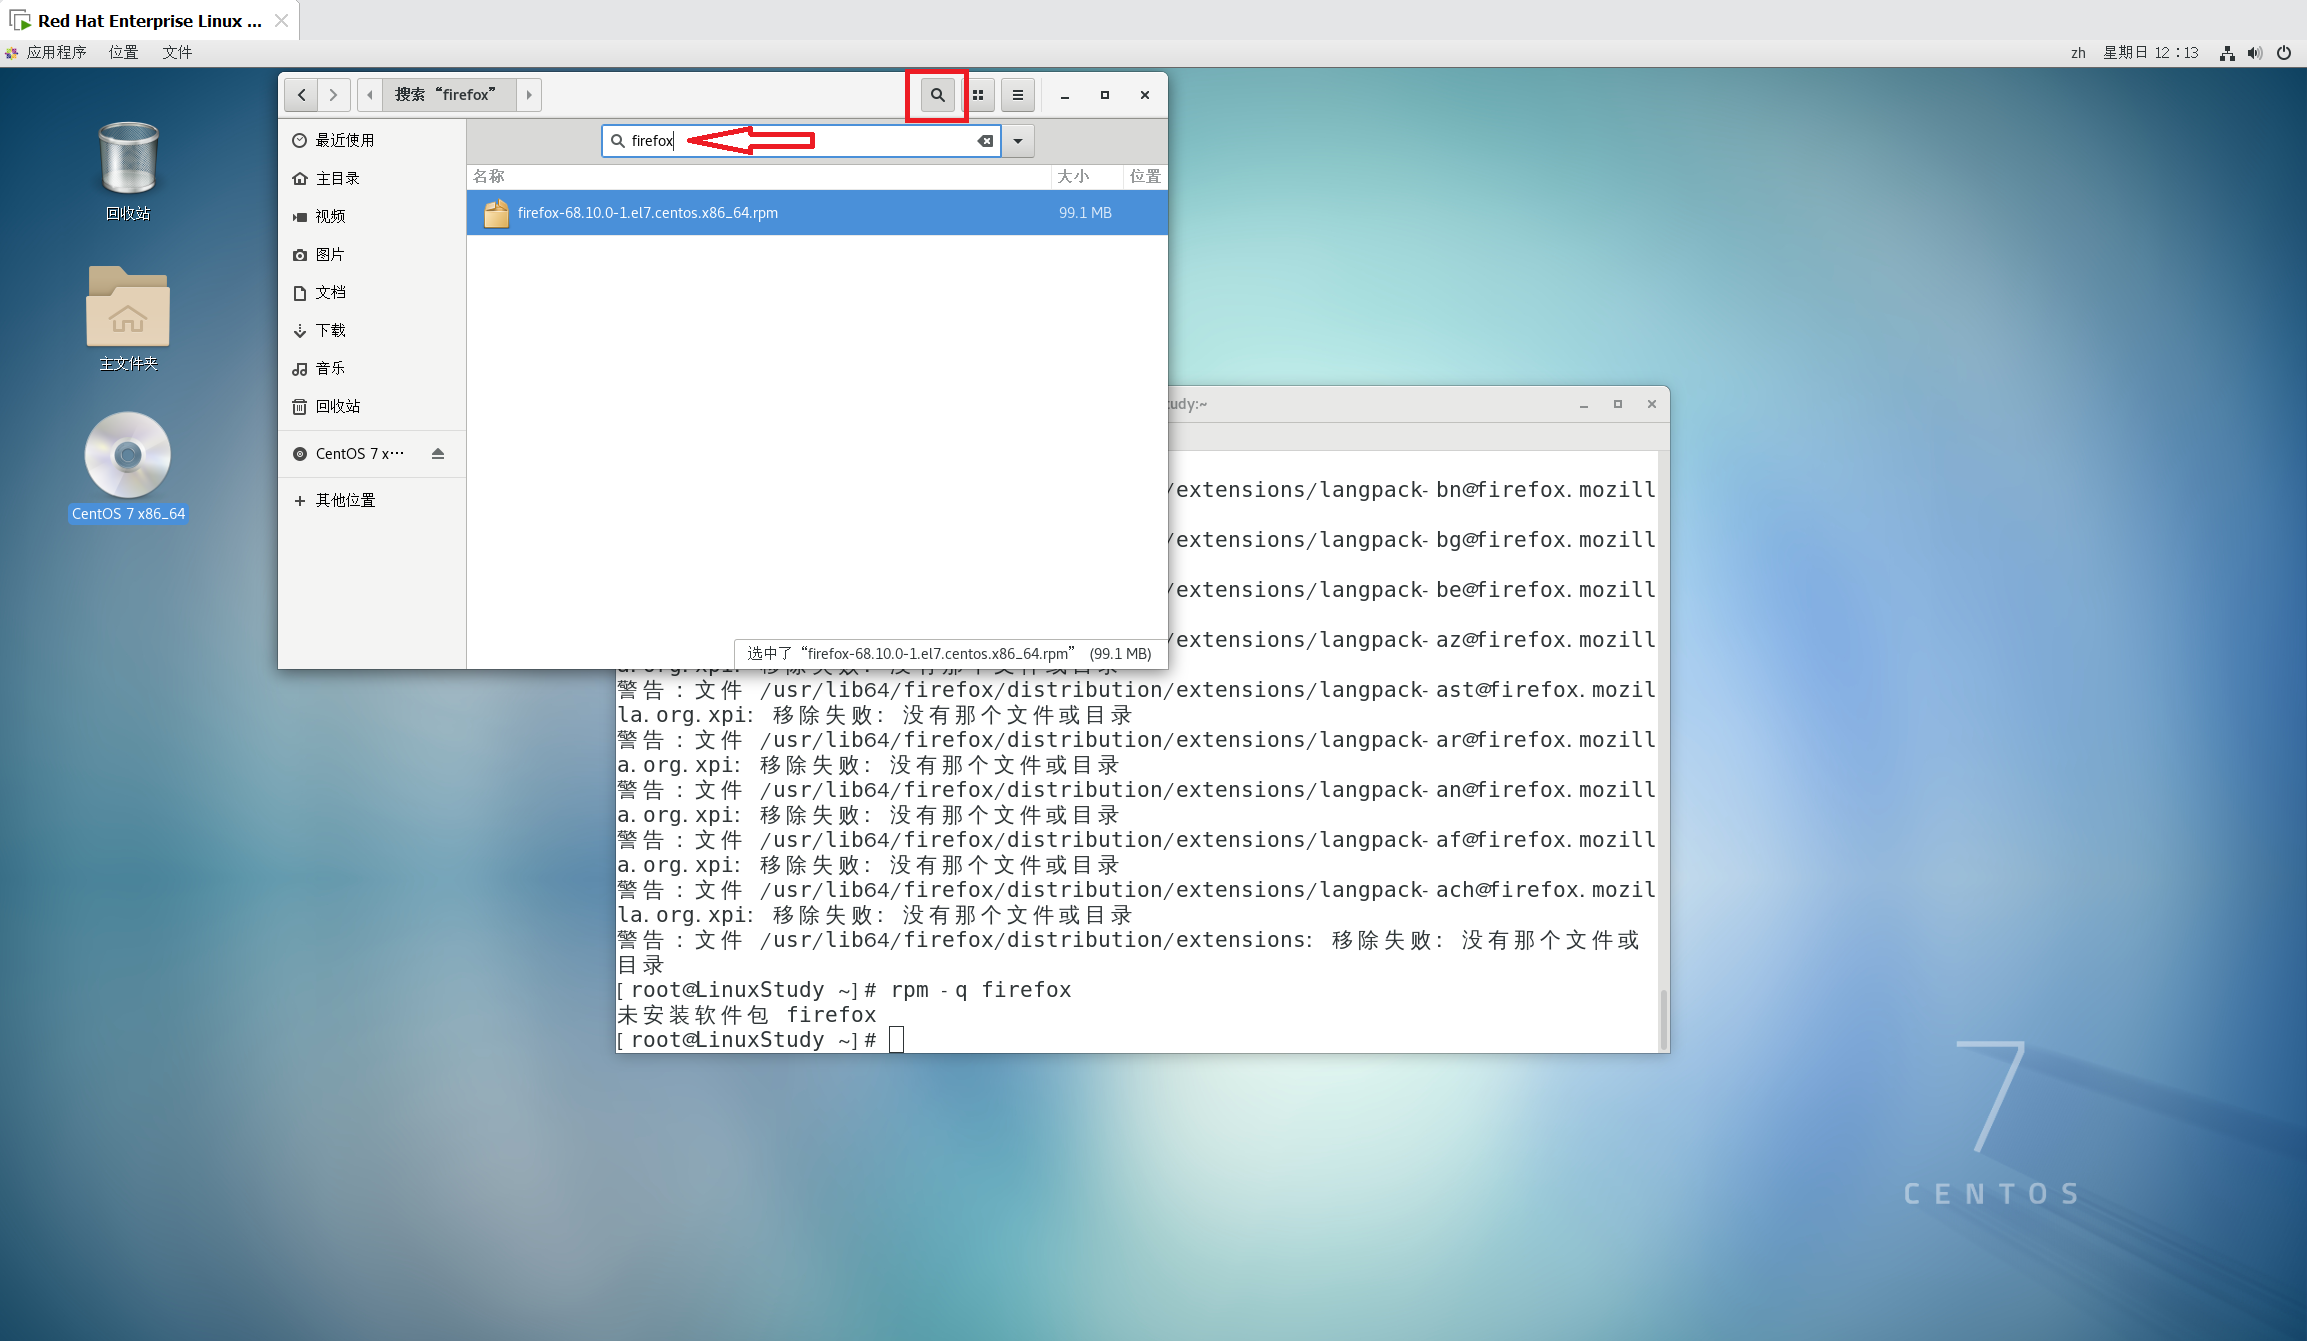Open the 应用程序 applications menu
The width and height of the screenshot is (2307, 1341).
point(46,53)
